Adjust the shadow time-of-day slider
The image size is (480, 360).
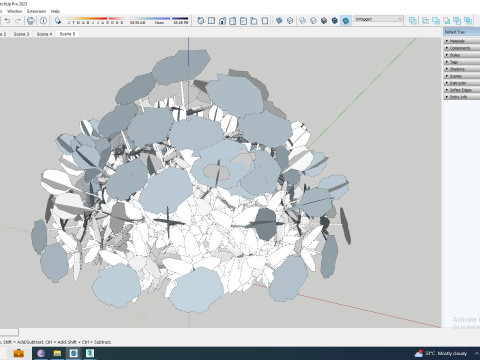159,21
